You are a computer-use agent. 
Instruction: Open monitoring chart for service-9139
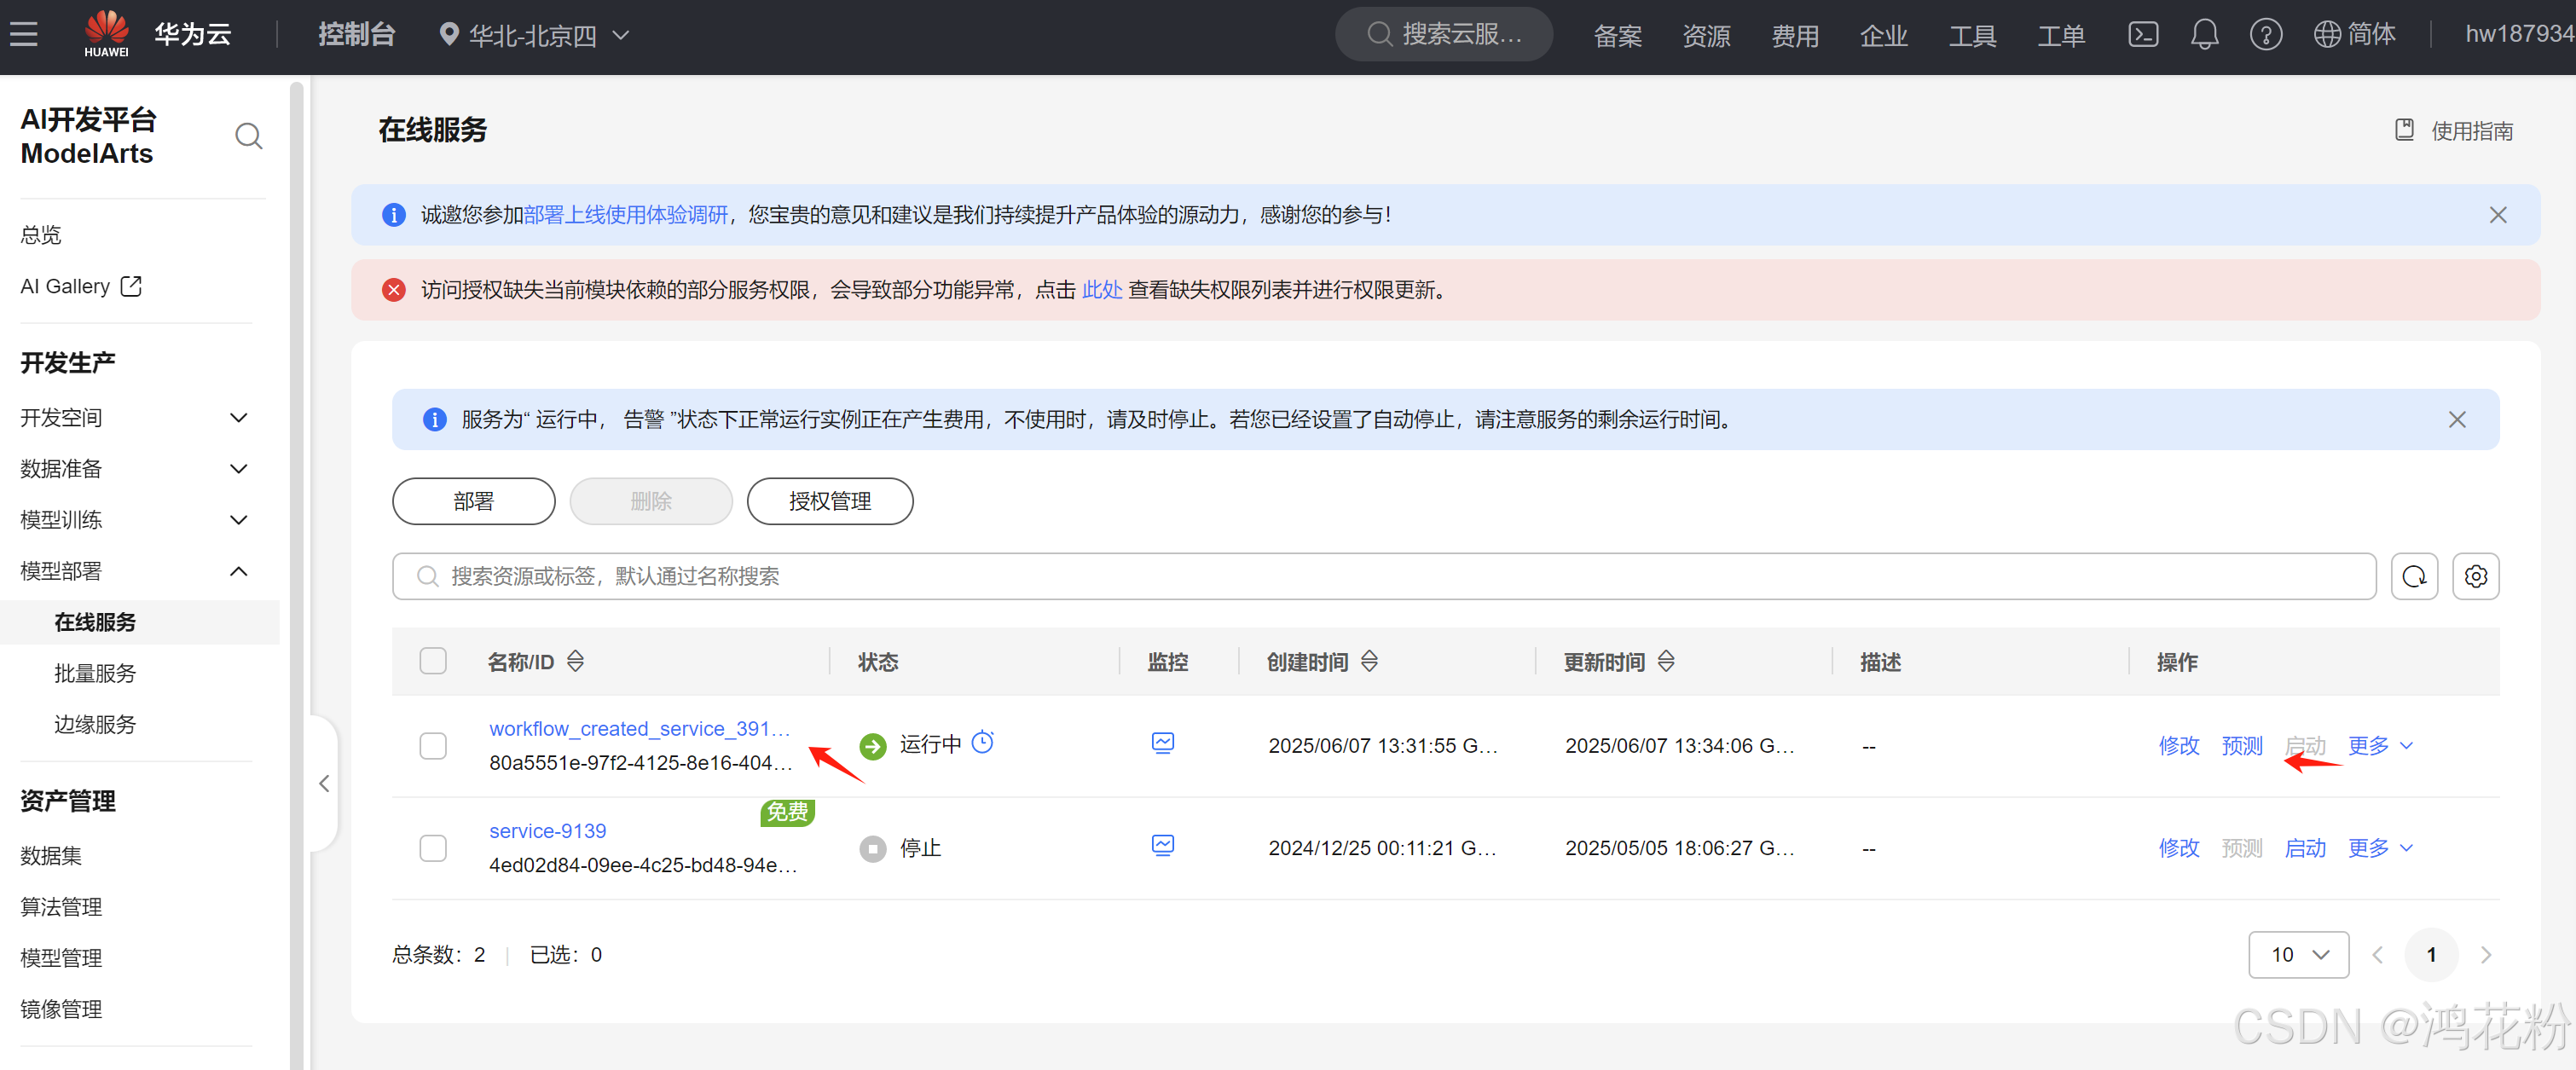pos(1162,845)
